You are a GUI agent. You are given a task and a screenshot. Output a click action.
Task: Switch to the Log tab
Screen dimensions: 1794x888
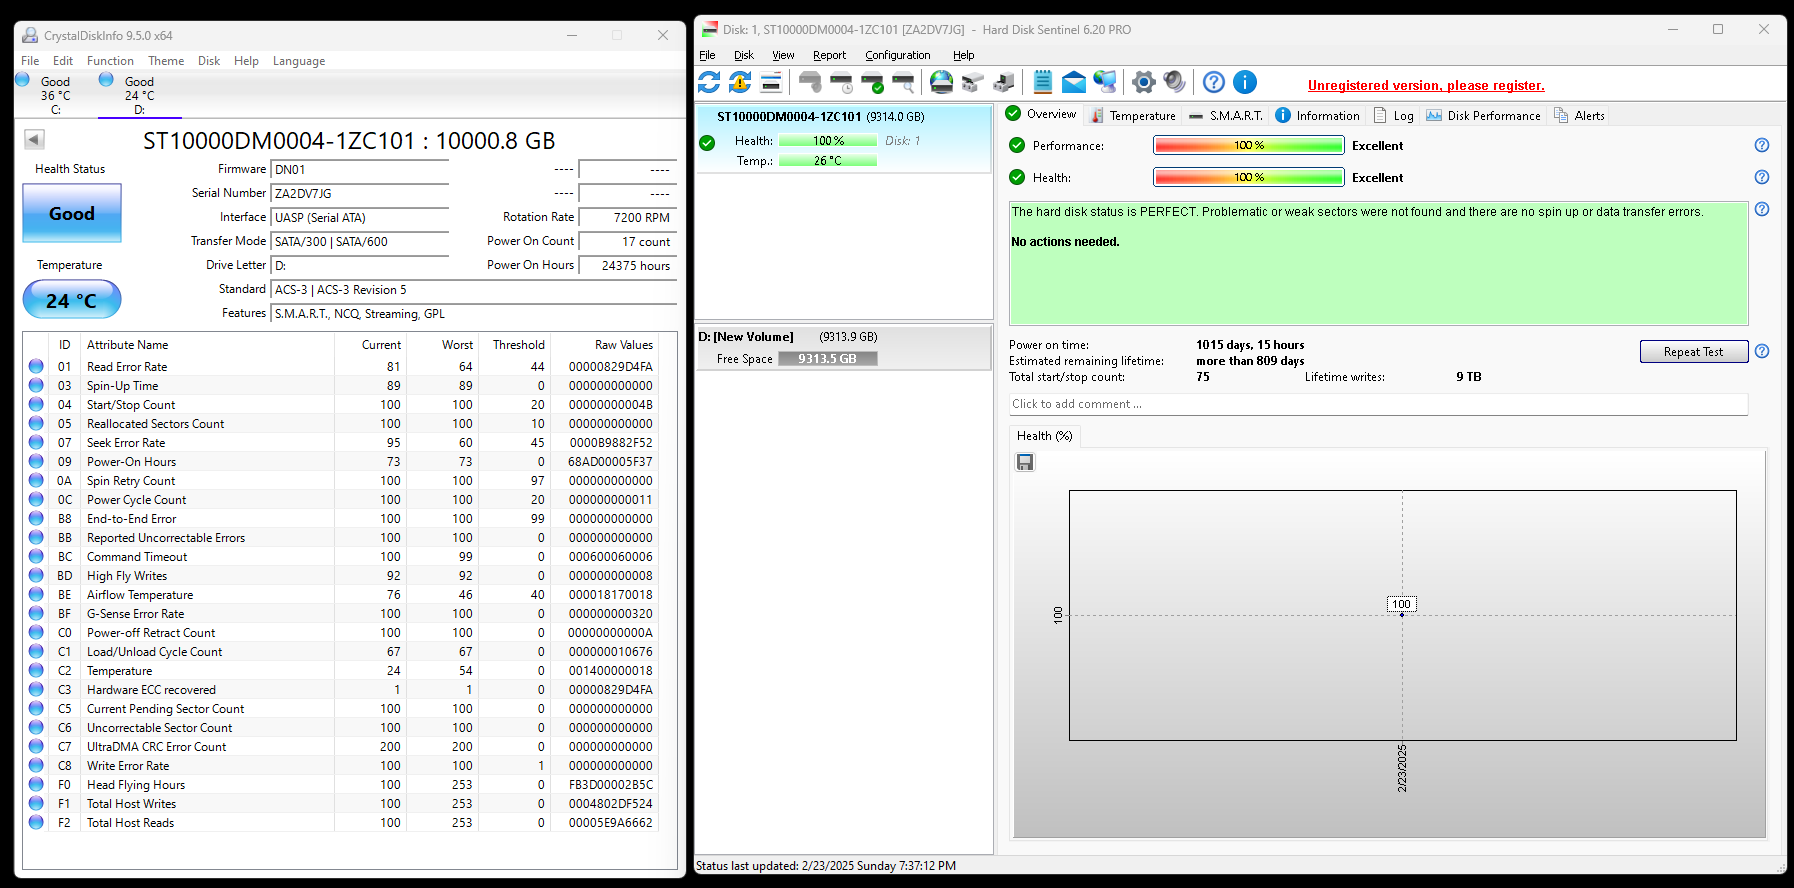[1393, 116]
